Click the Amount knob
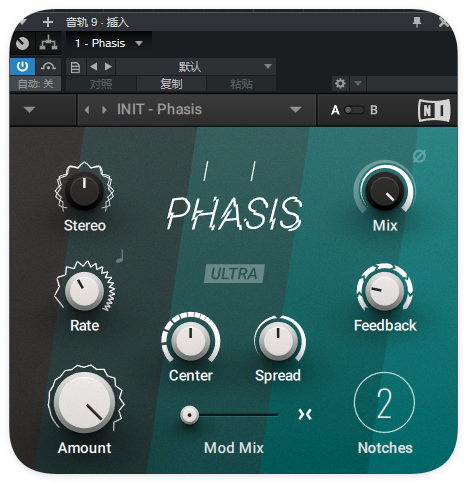This screenshot has height=483, width=467. pos(84,402)
